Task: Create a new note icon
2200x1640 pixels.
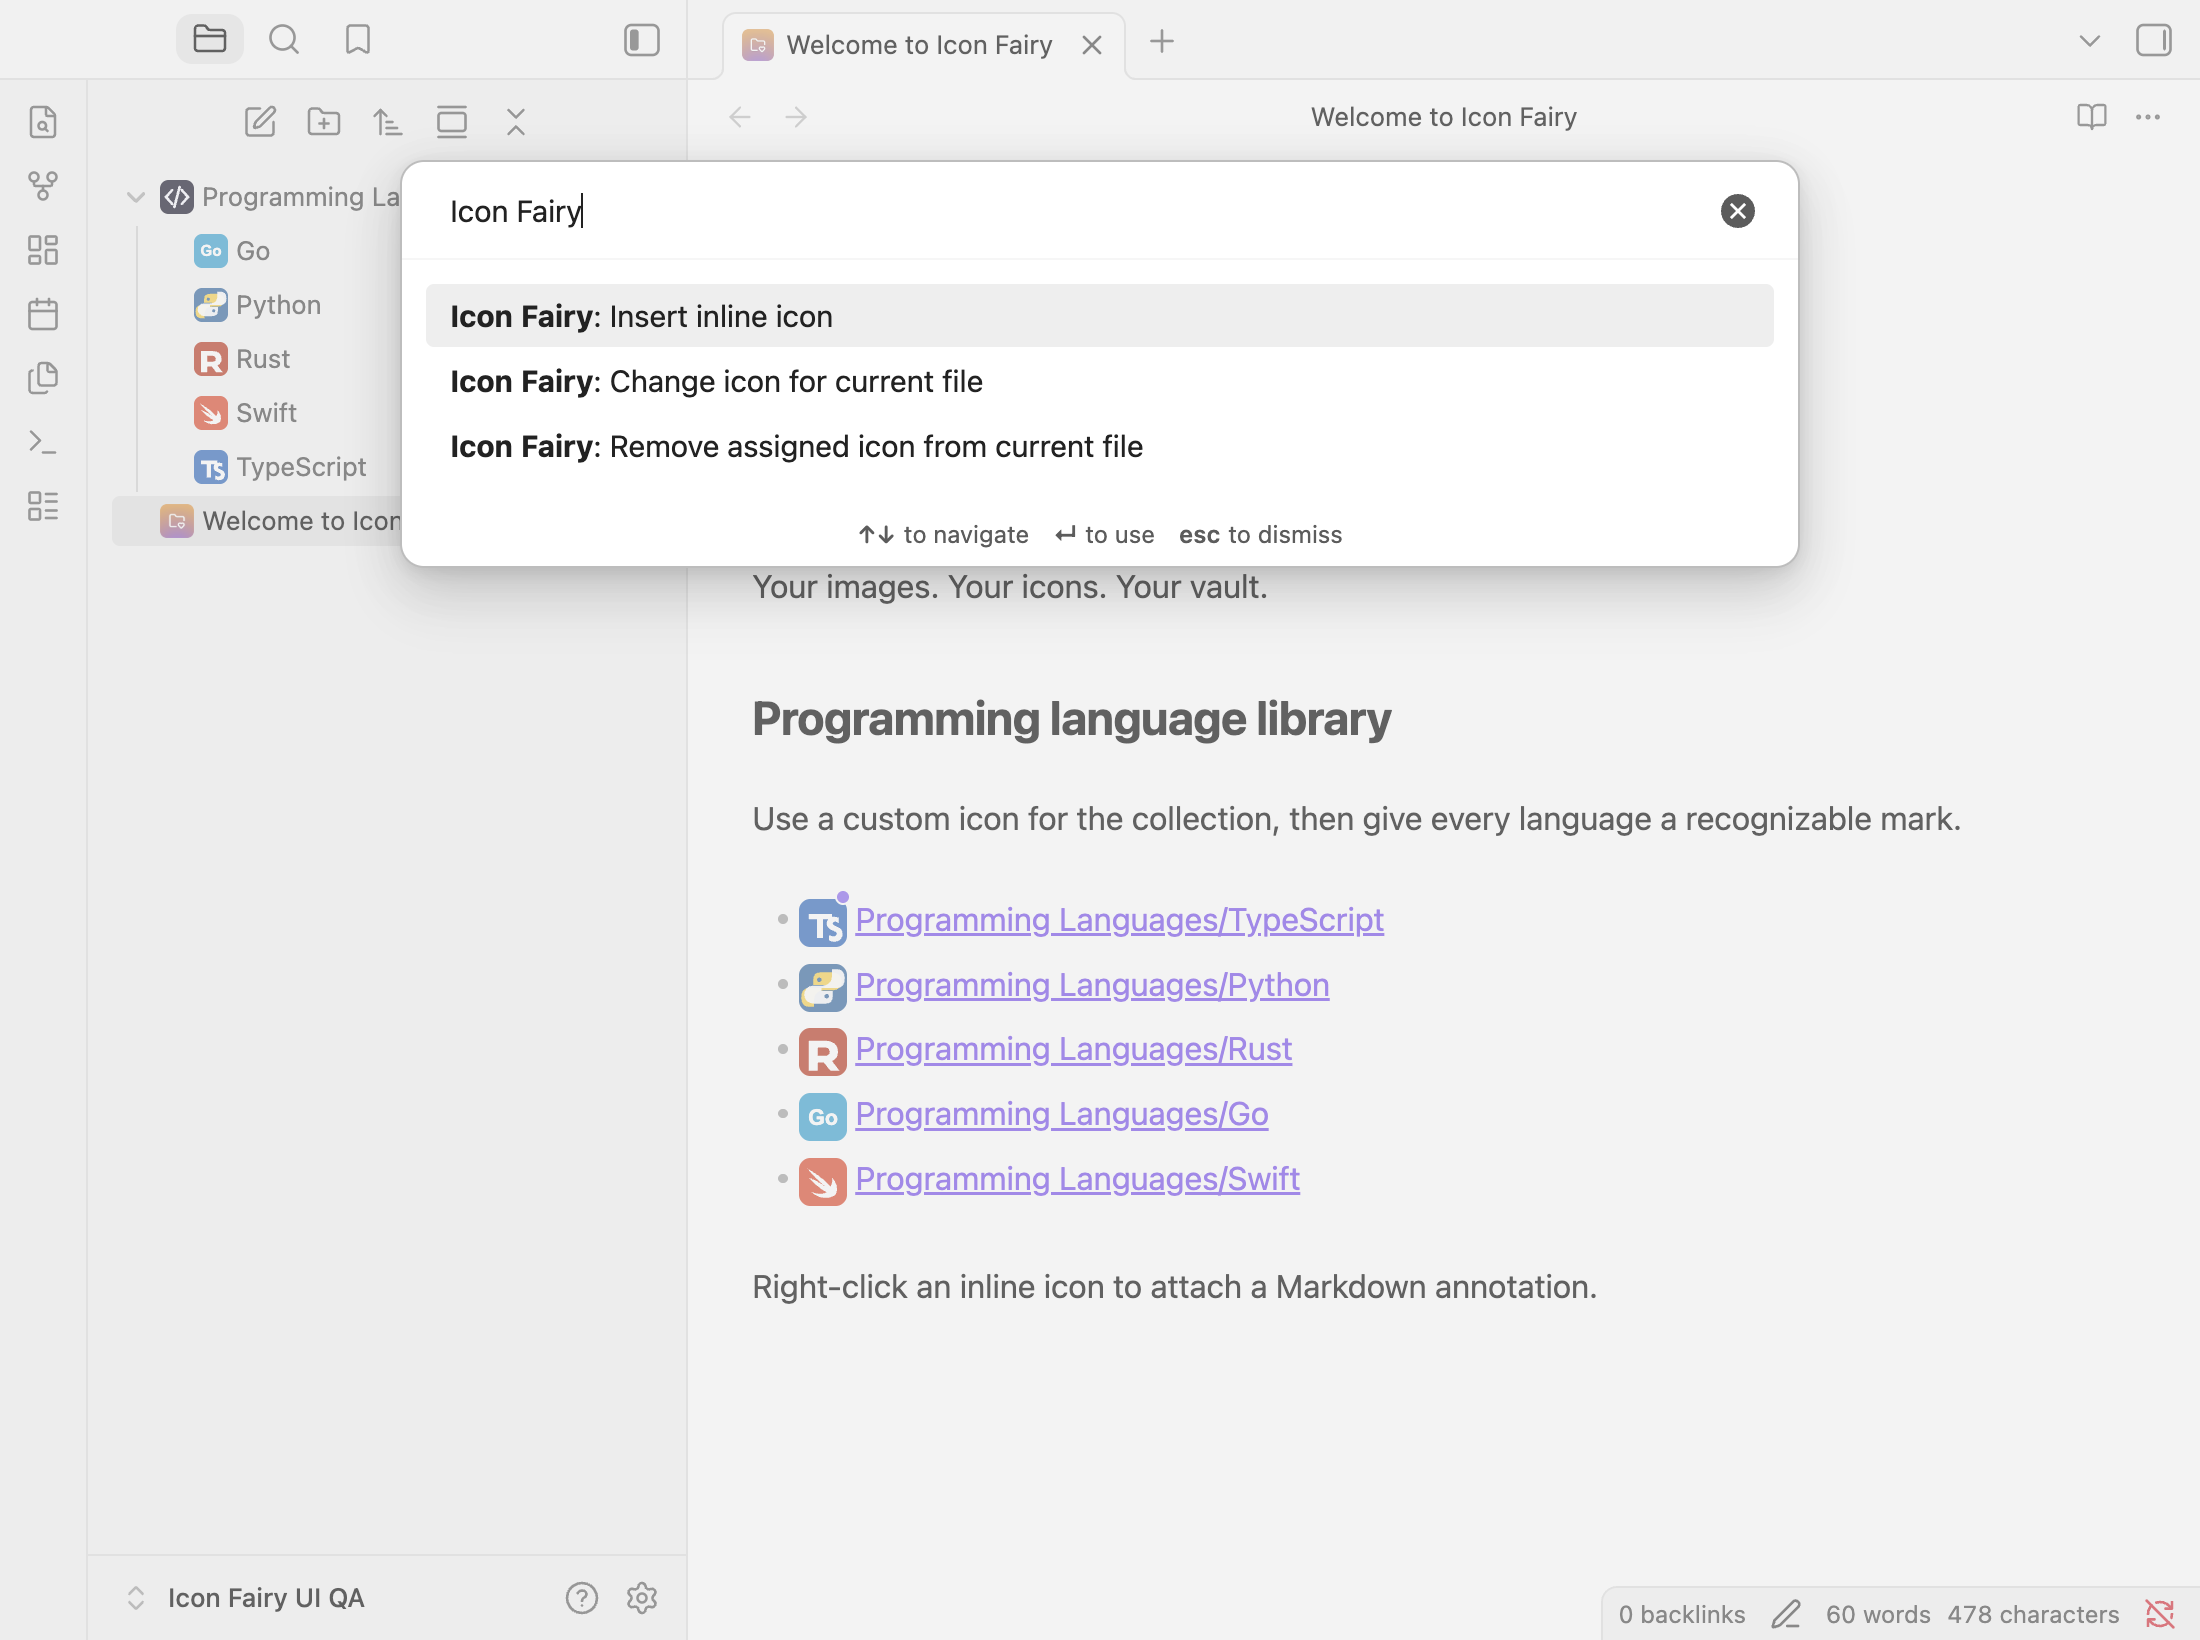Action: point(260,122)
